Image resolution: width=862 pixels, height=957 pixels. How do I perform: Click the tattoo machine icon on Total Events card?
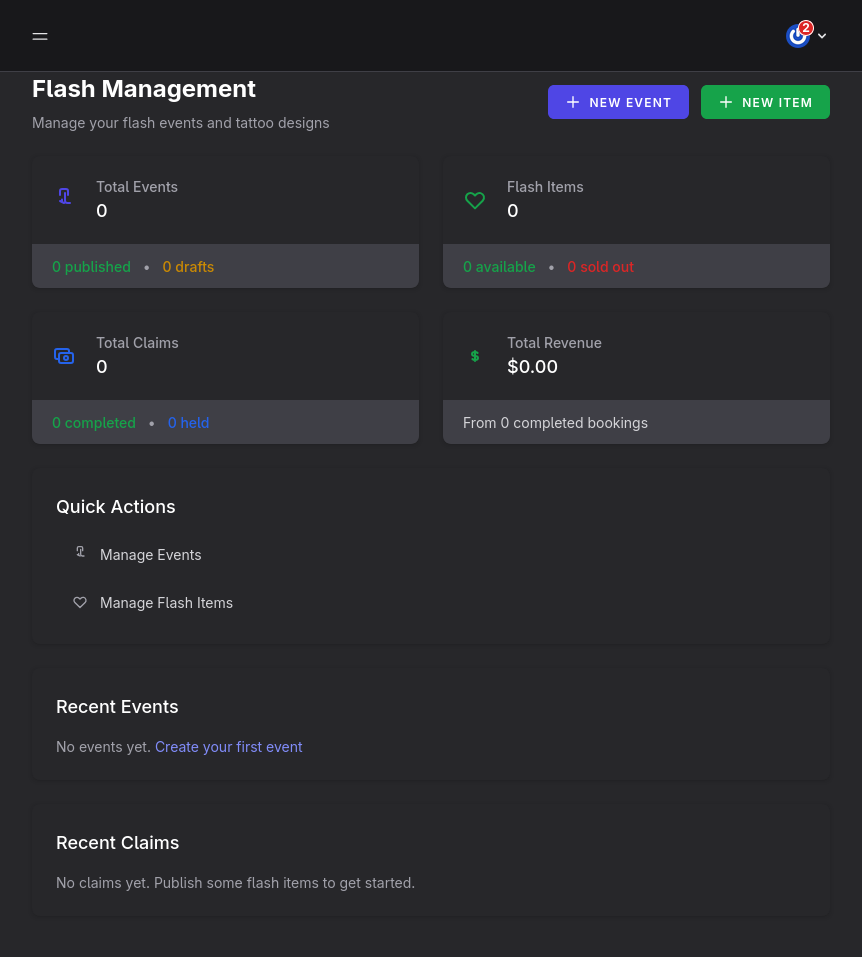(x=64, y=196)
